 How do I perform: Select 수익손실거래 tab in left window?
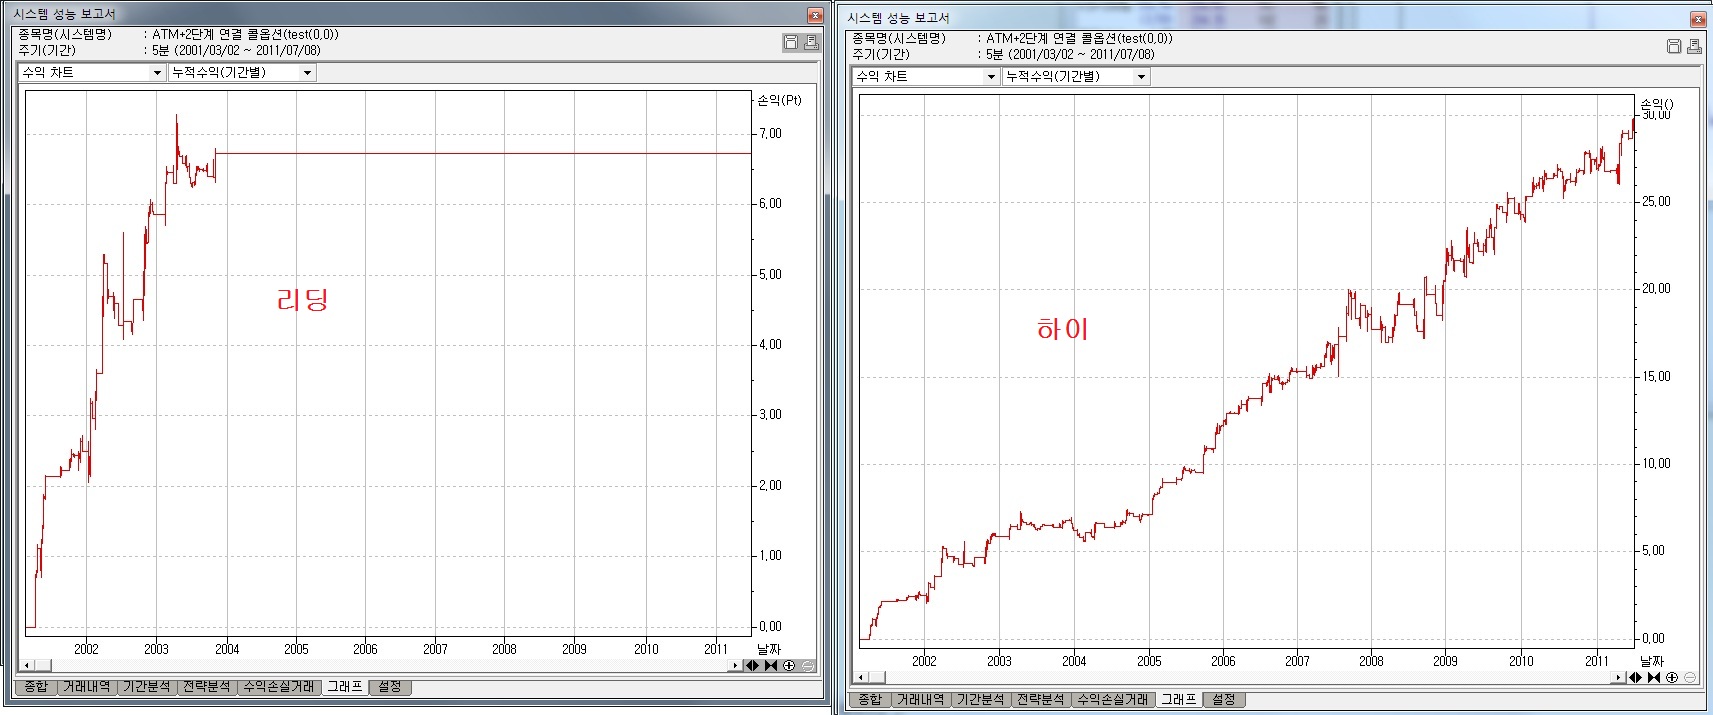(x=279, y=687)
